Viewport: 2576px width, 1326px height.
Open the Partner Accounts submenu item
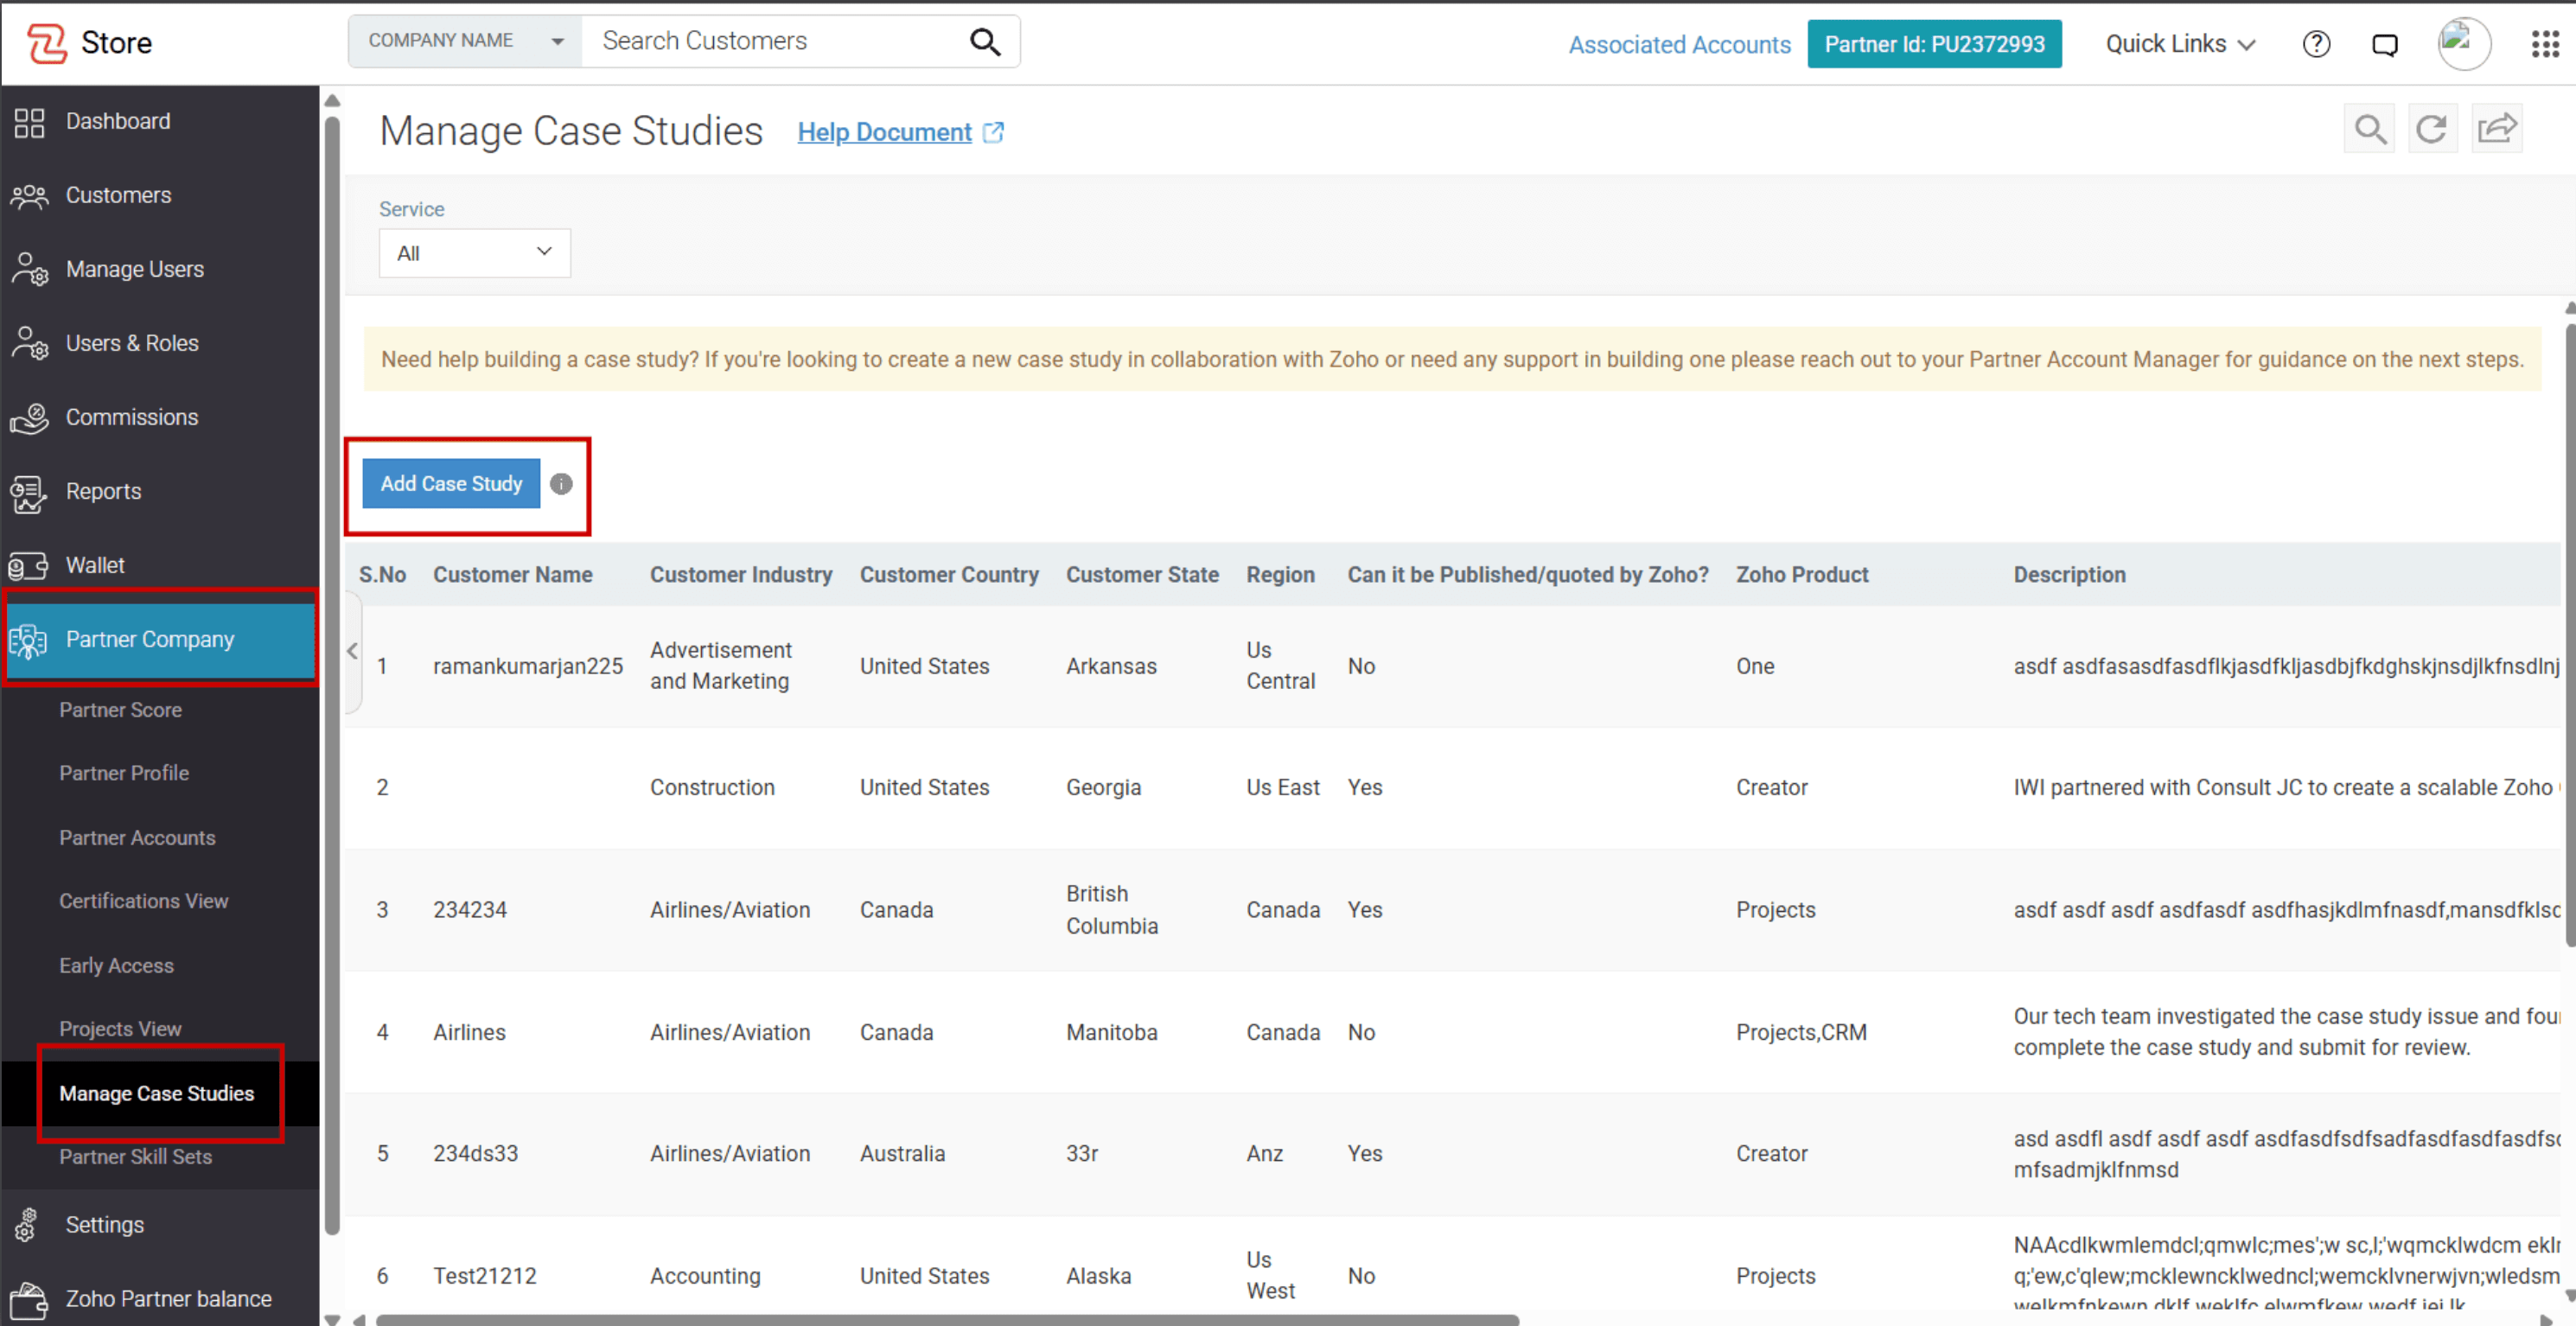[x=137, y=838]
